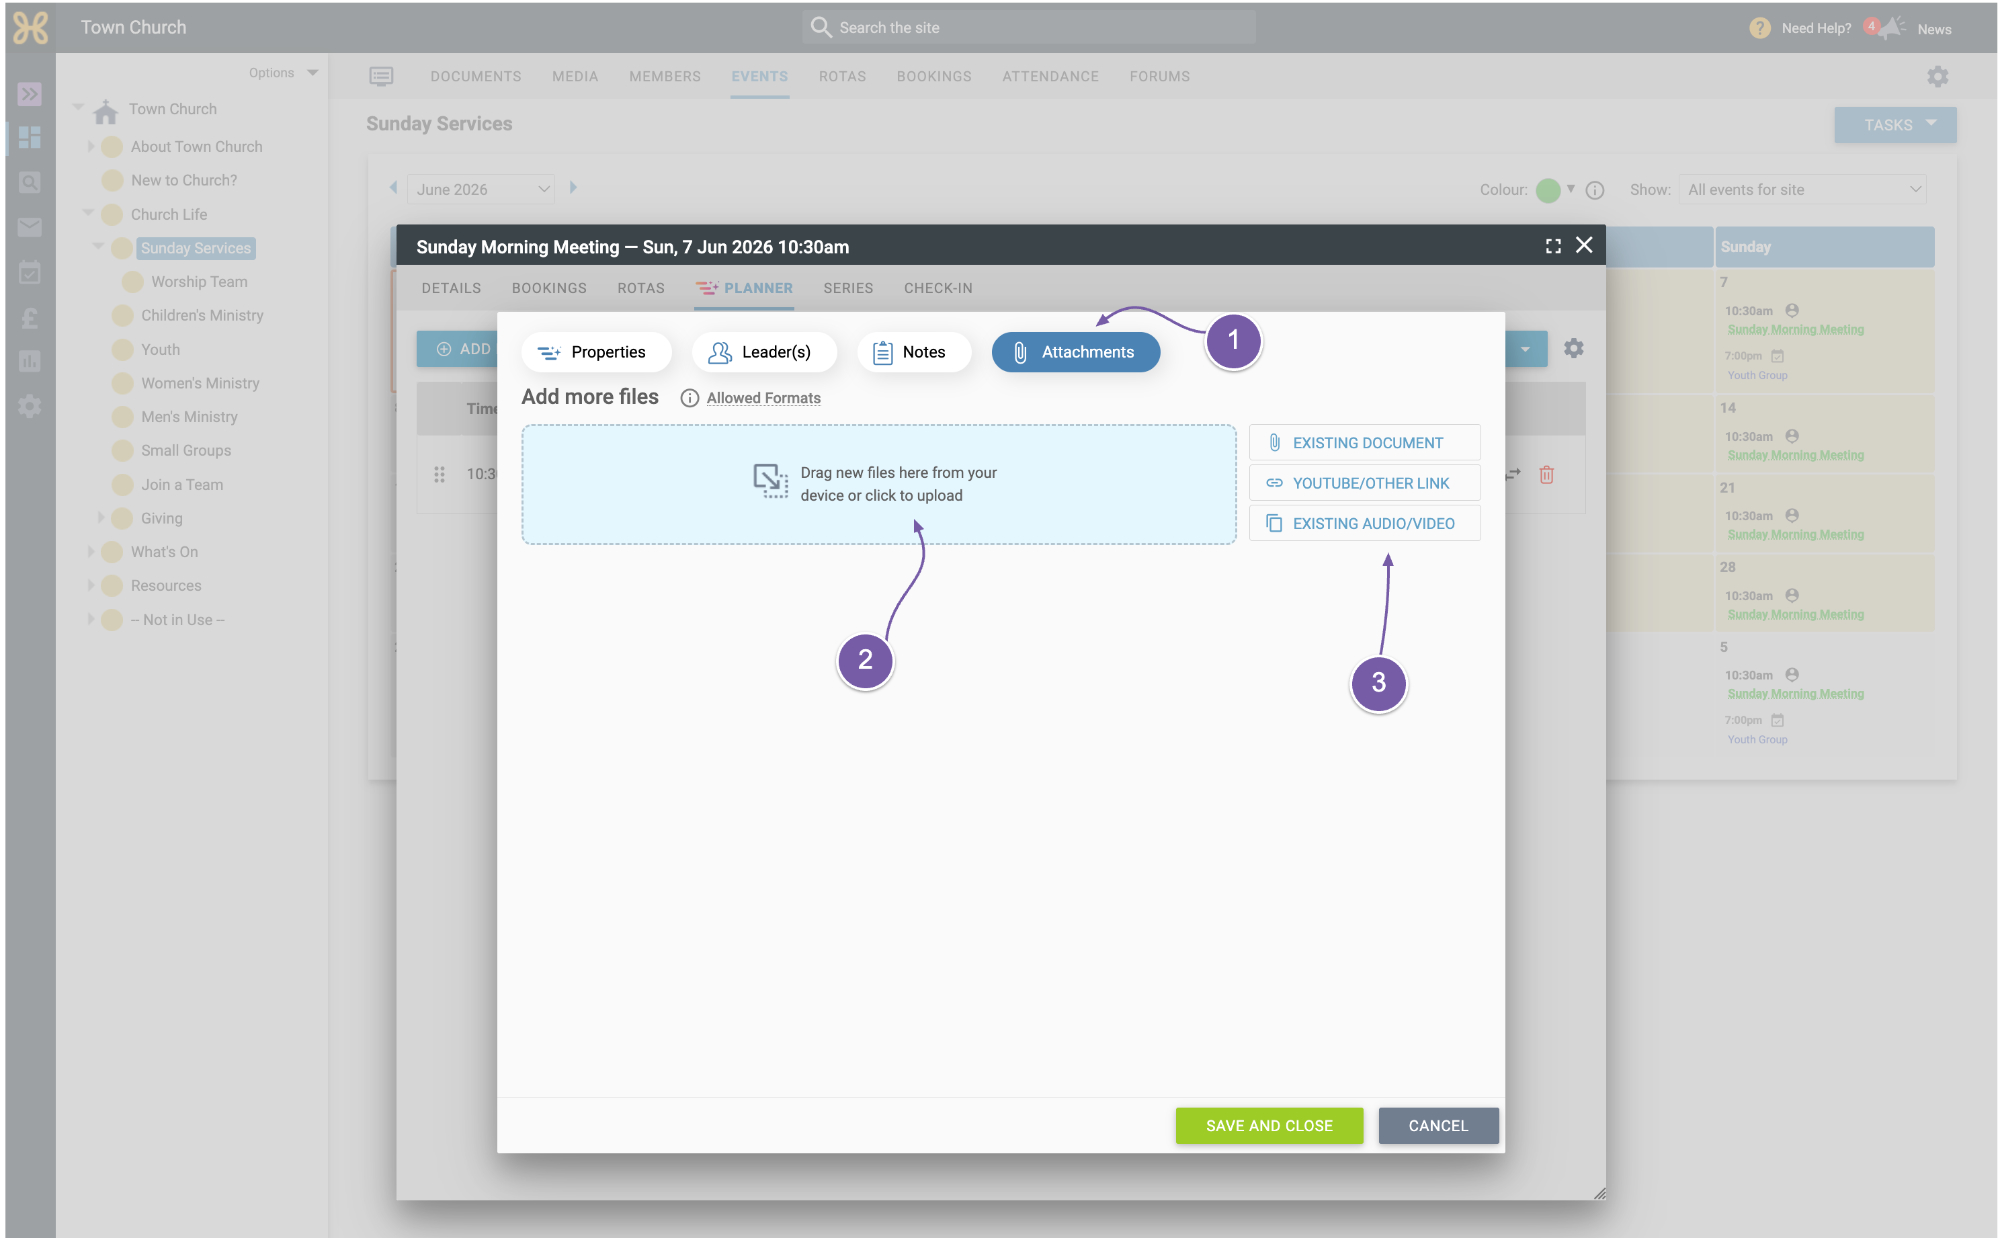The height and width of the screenshot is (1238, 2000).
Task: Open the Colour picker dropdown arrow
Action: click(1570, 189)
